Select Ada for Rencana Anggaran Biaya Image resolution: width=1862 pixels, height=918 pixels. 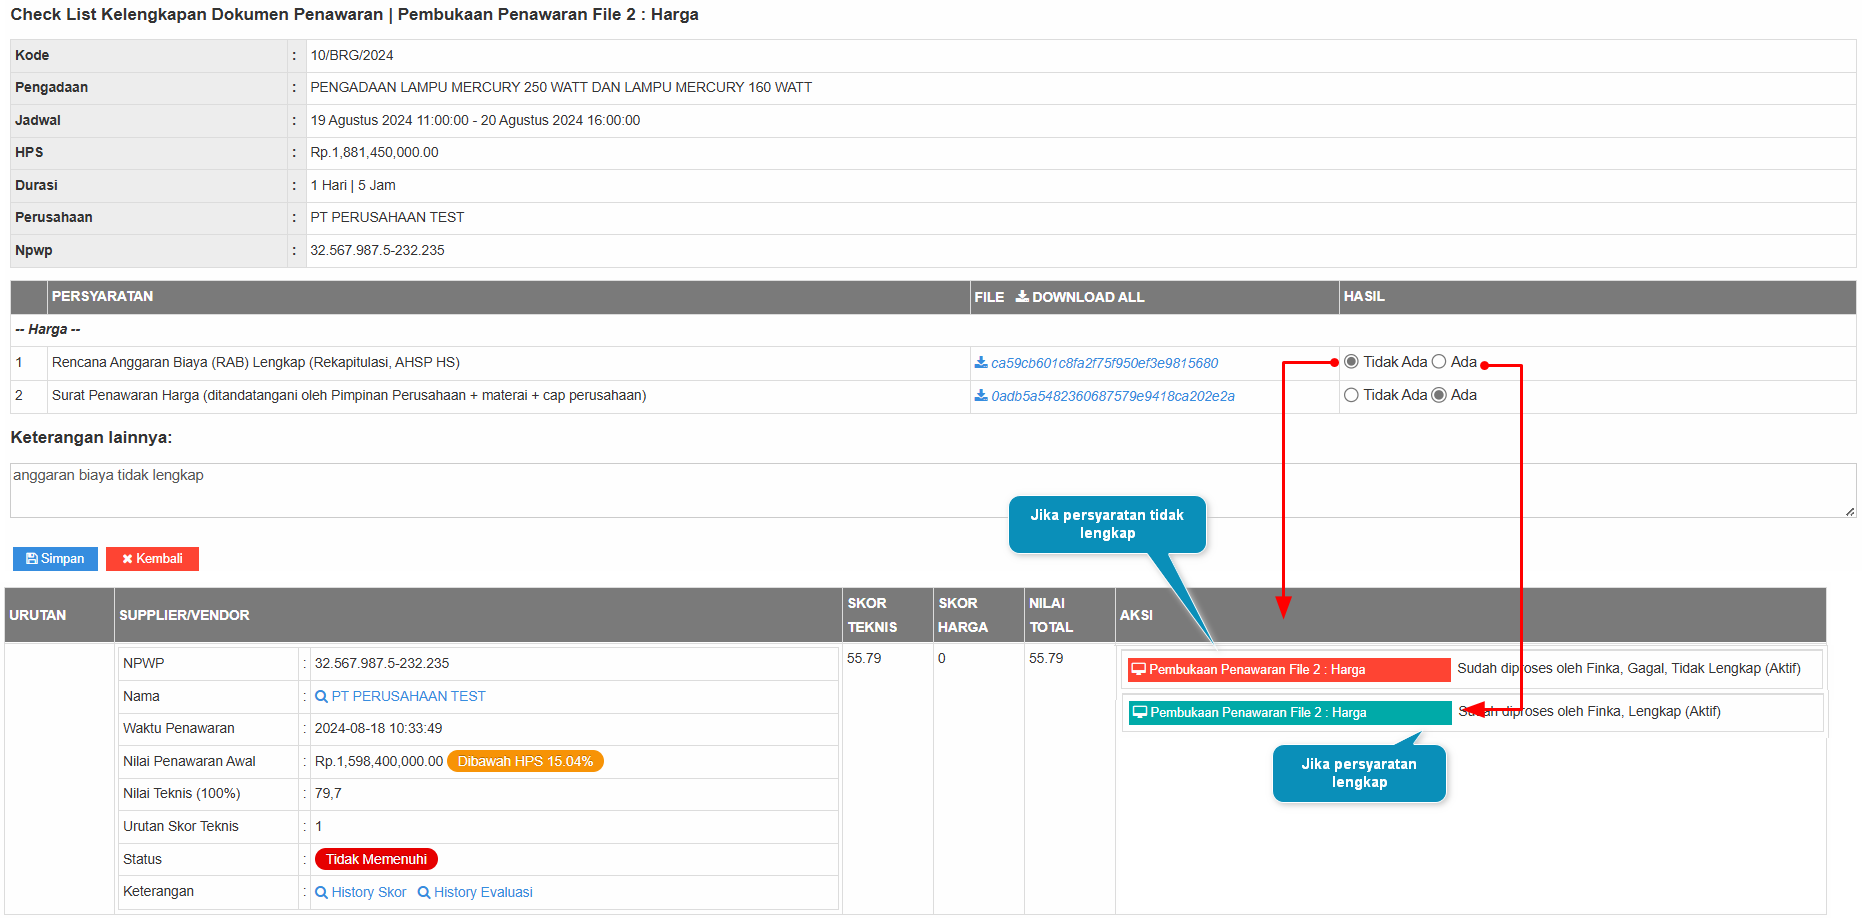[1439, 362]
